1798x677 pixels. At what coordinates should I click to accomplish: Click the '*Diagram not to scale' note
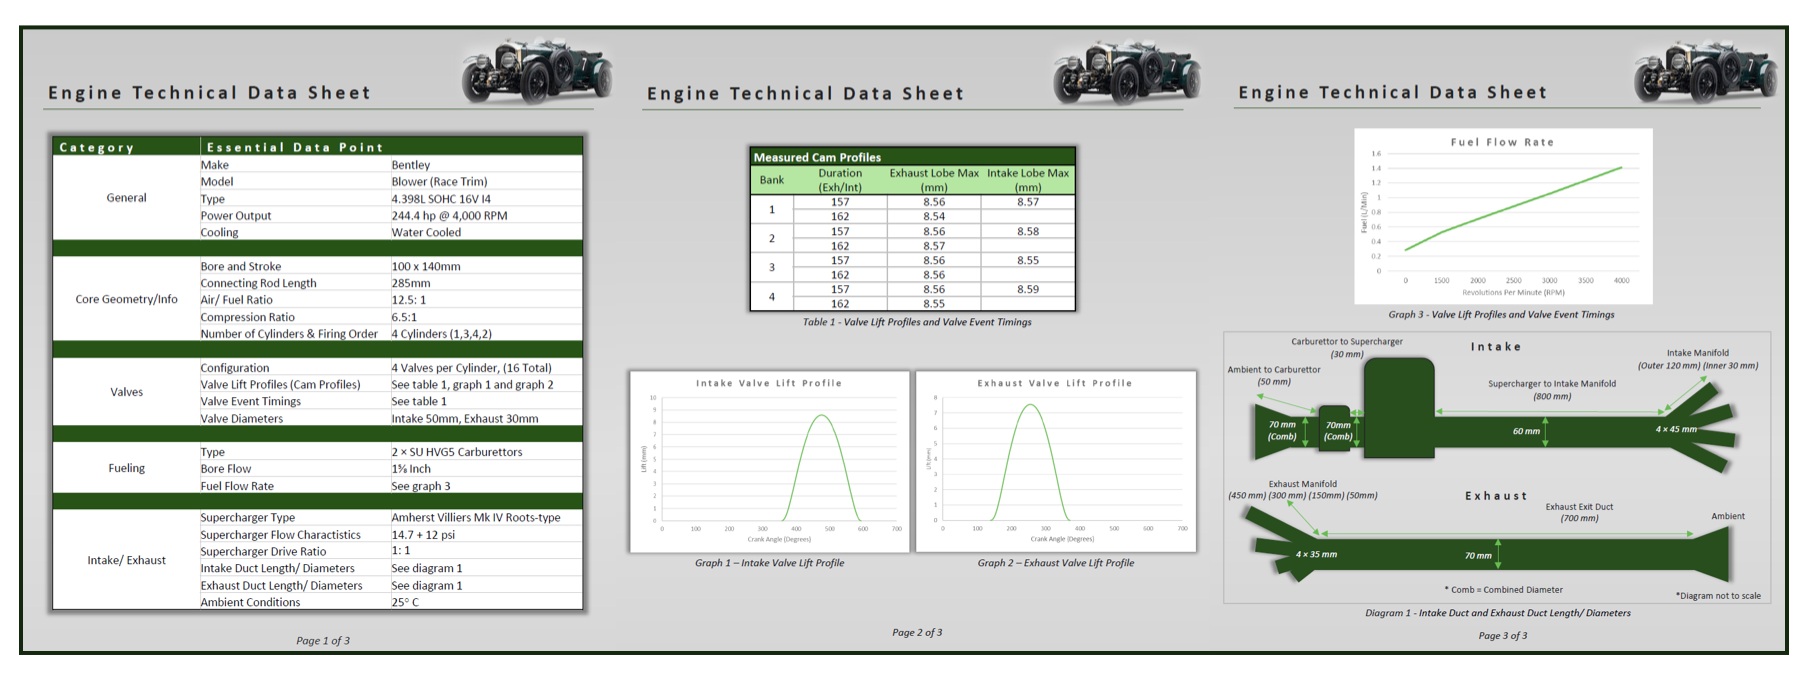coord(1718,596)
